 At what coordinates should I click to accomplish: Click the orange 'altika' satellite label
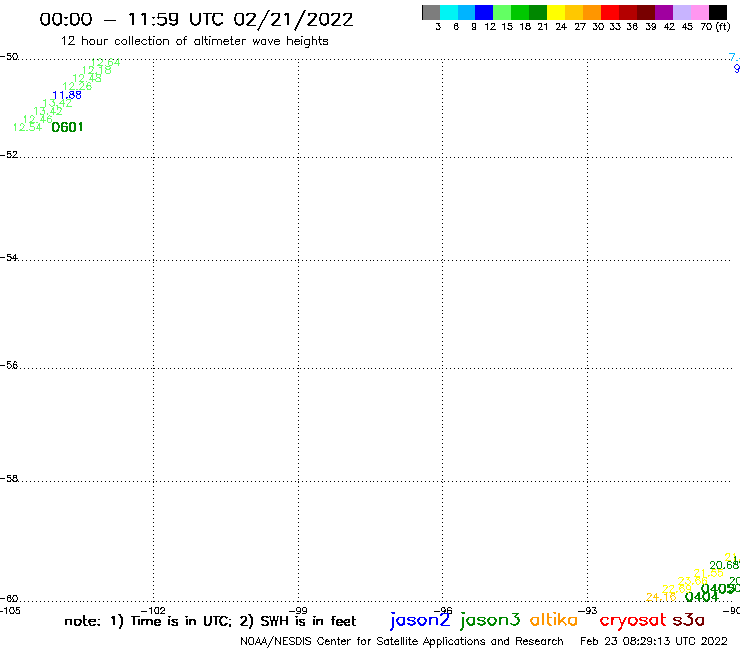[554, 620]
